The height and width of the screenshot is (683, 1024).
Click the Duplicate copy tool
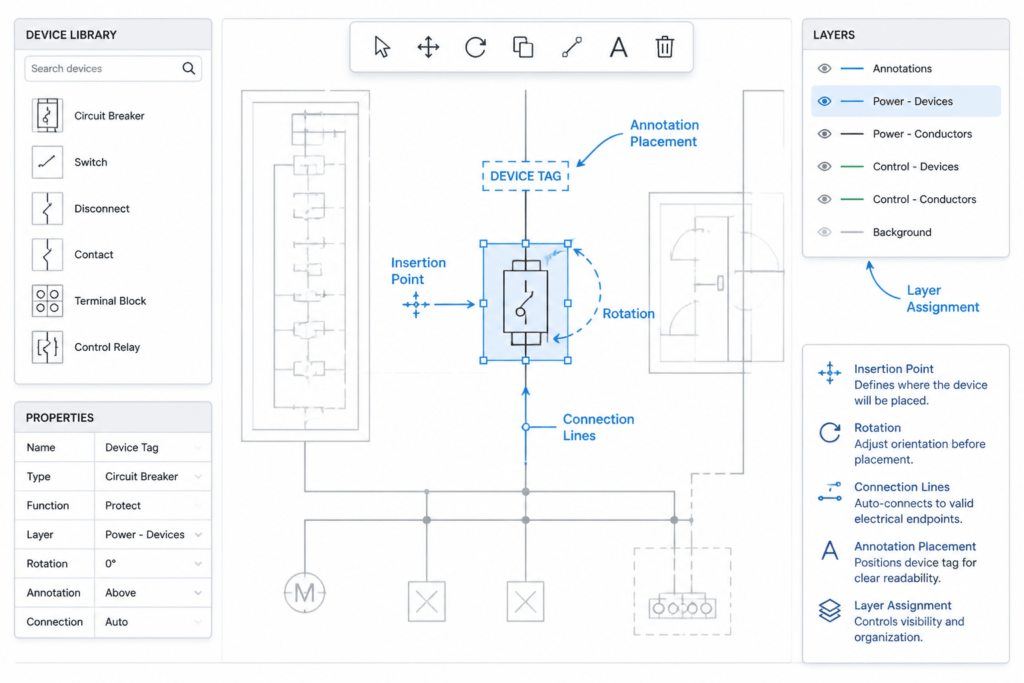click(523, 47)
